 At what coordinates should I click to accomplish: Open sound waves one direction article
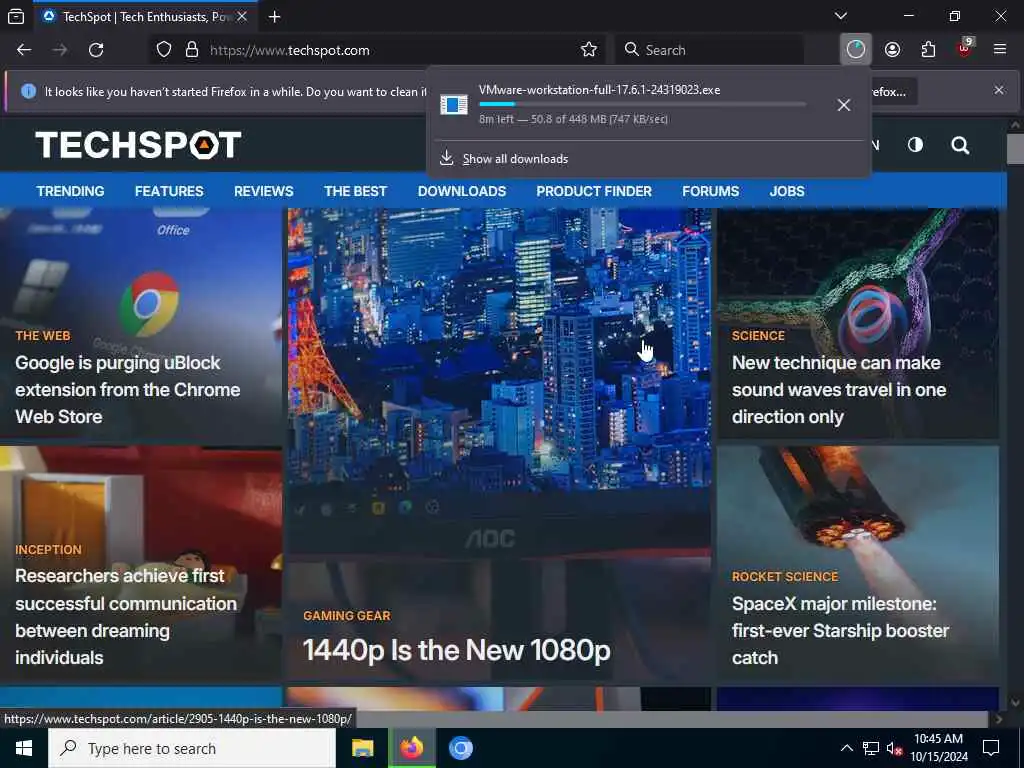tap(839, 390)
